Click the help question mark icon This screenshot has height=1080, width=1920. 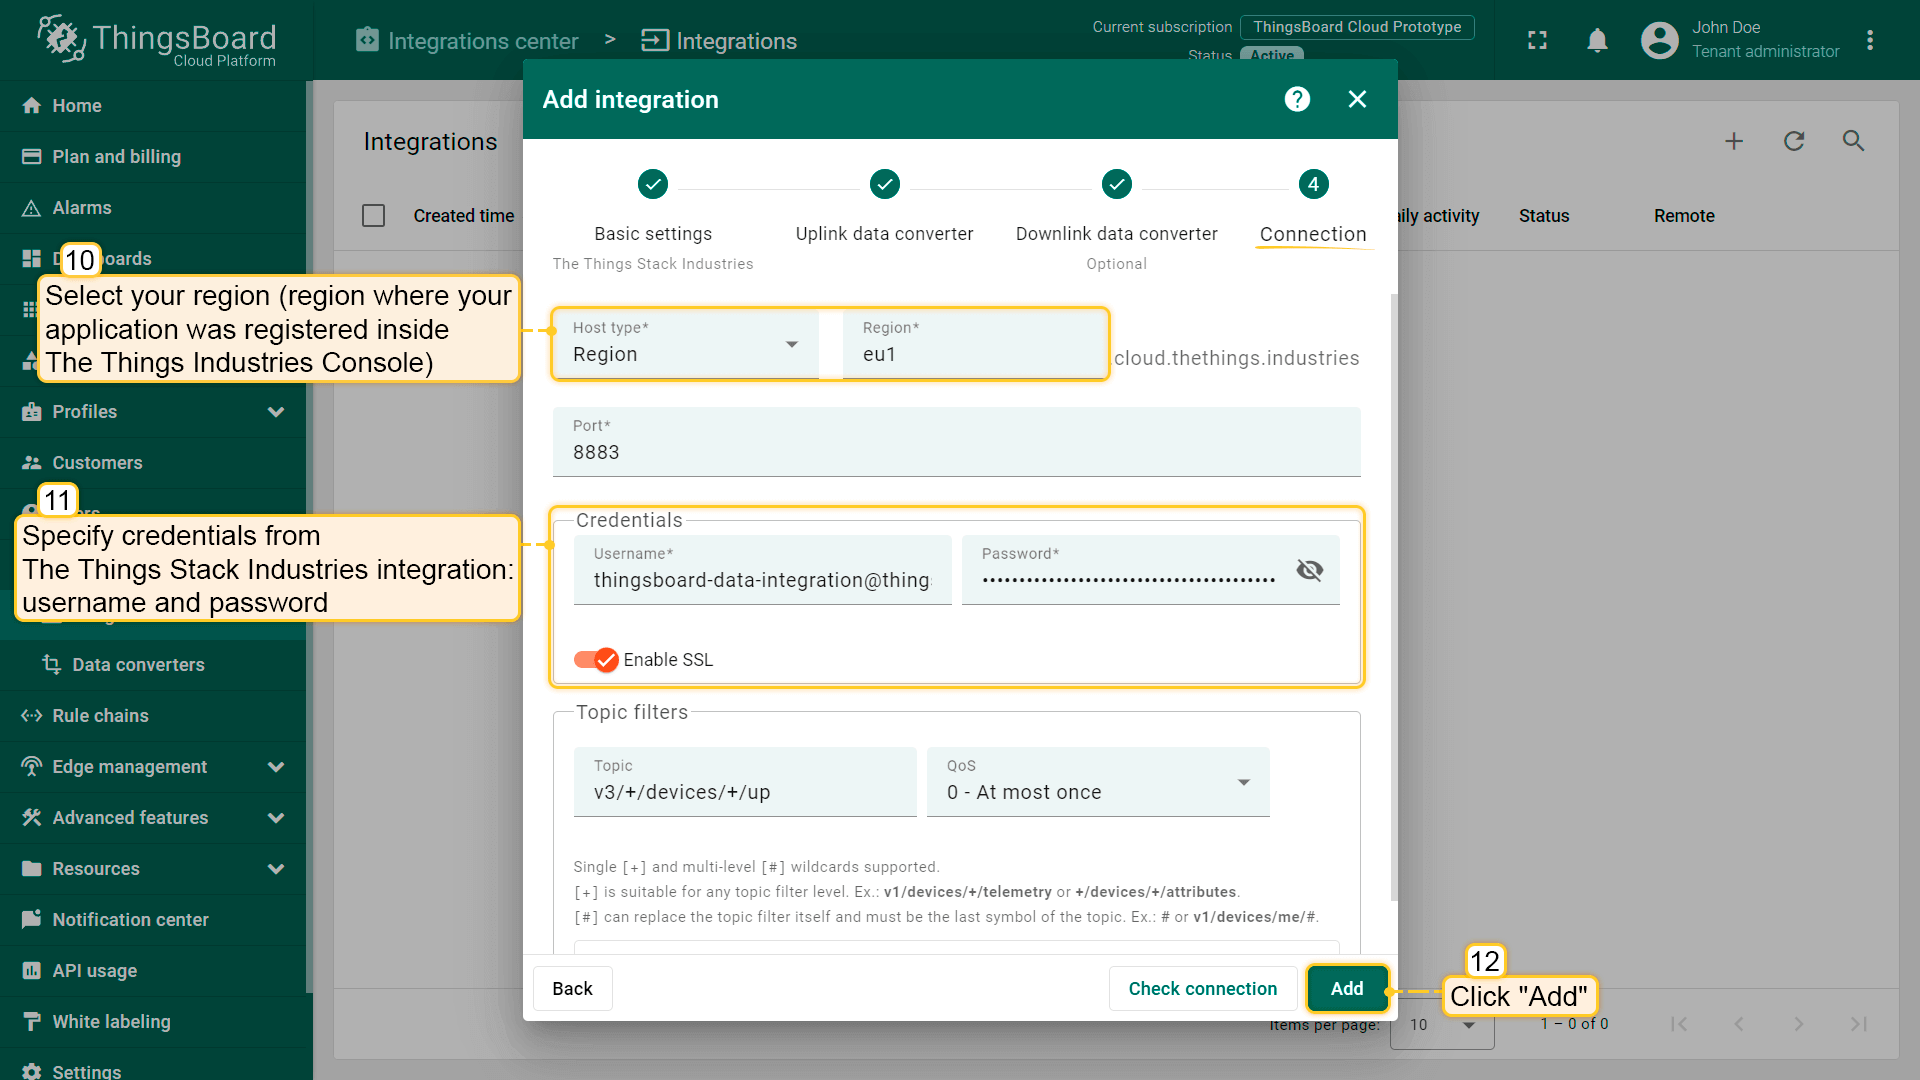tap(1297, 99)
